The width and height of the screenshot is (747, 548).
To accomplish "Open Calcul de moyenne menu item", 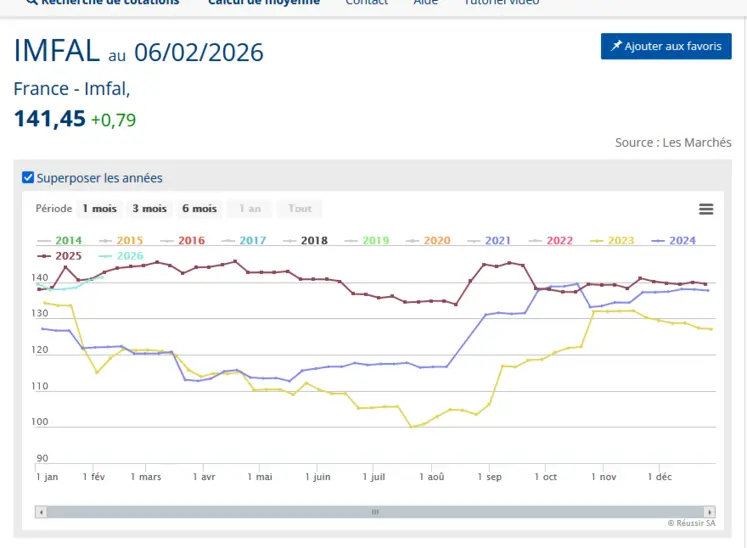I will coord(264,3).
